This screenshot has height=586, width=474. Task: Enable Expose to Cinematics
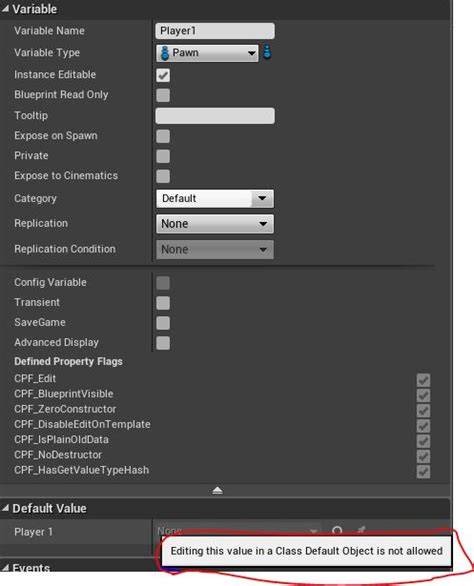(x=163, y=176)
